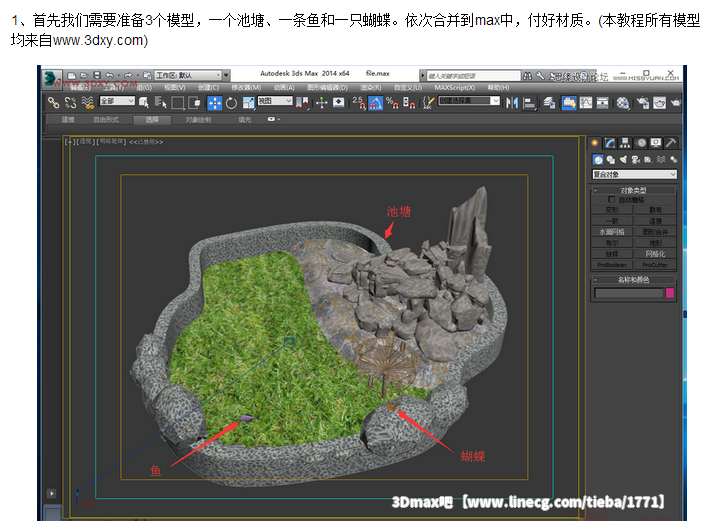Screen dimensions: 704x521
Task: Switch to the Create command panel tab
Action: (x=595, y=143)
